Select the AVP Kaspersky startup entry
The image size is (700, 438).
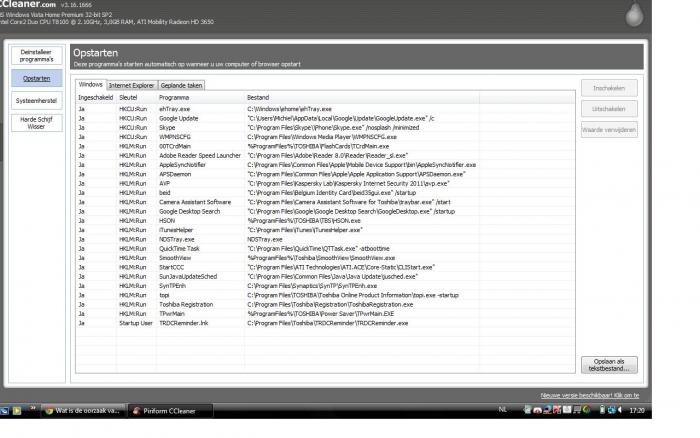coord(325,184)
